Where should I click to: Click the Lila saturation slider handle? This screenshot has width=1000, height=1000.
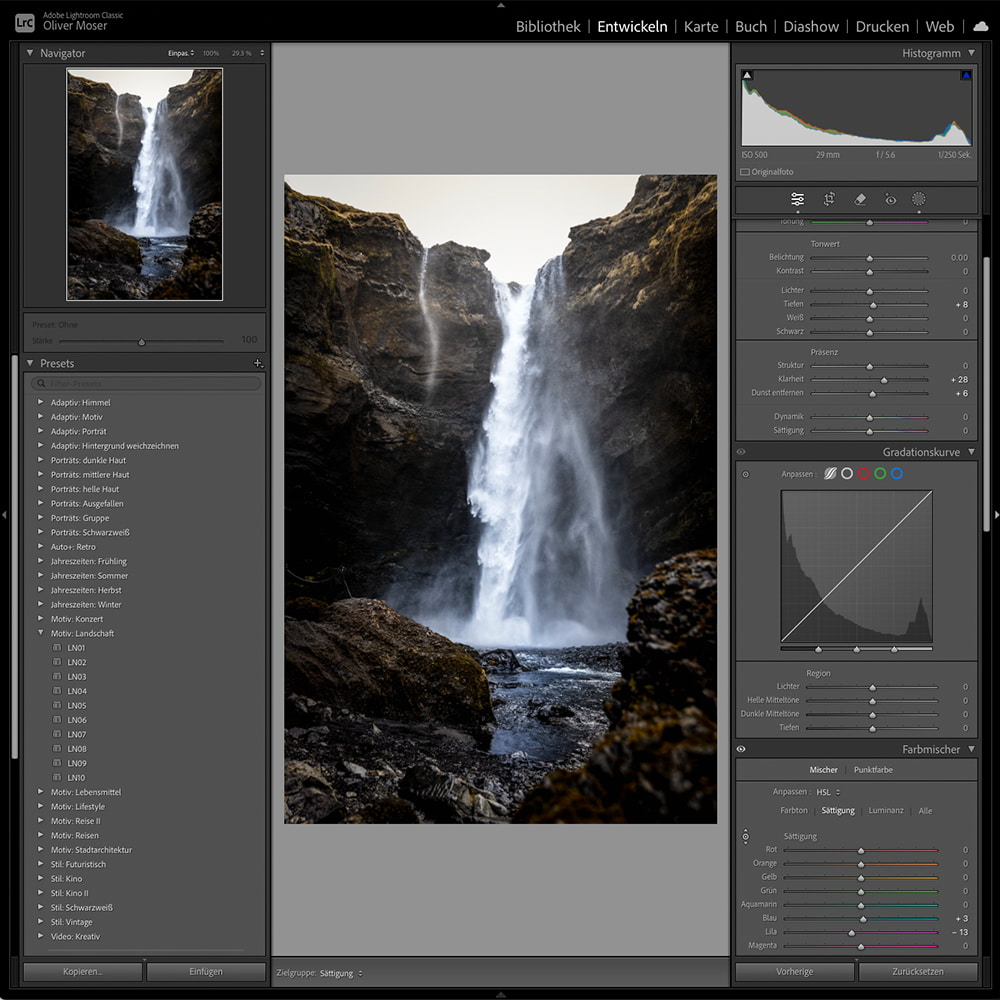click(x=851, y=932)
